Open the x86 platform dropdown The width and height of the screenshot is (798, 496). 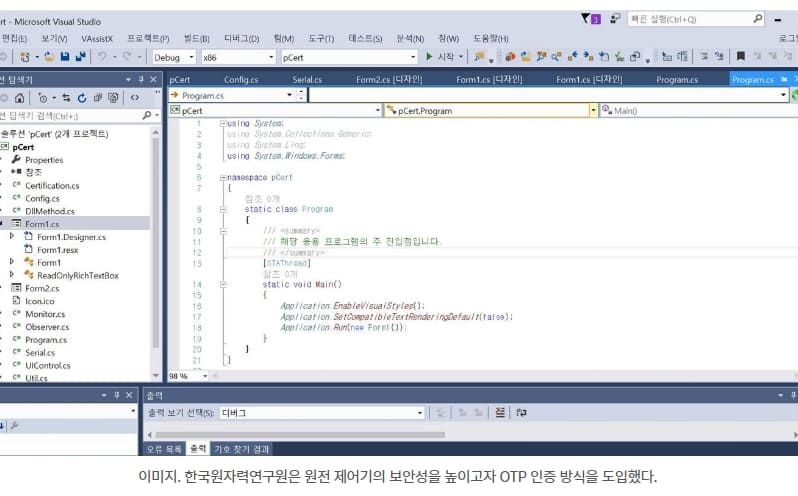pos(238,57)
